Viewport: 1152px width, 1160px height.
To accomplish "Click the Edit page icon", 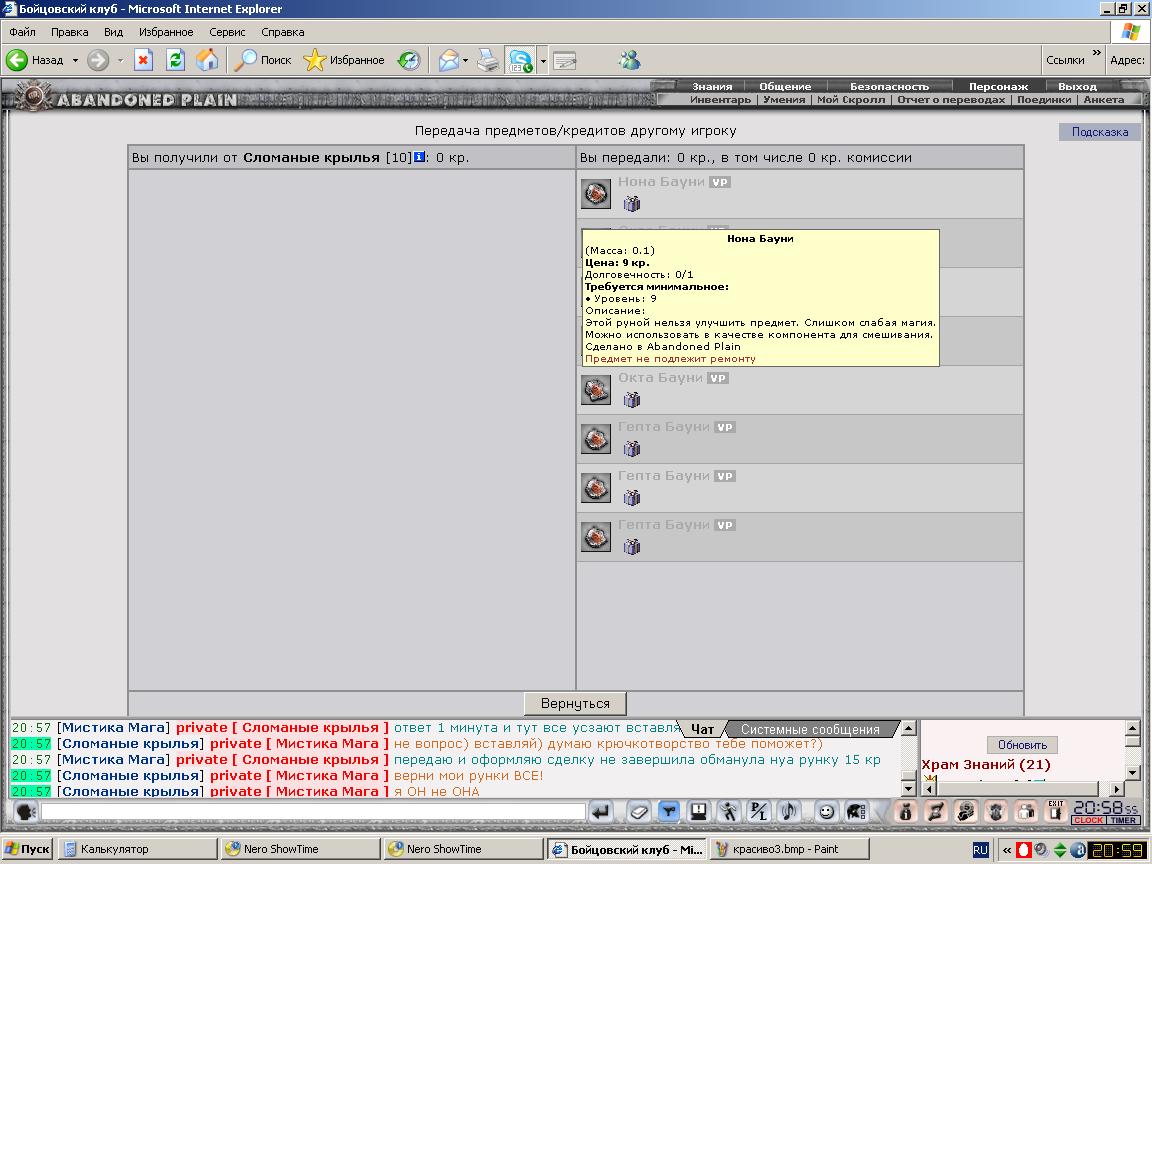I will 565,61.
